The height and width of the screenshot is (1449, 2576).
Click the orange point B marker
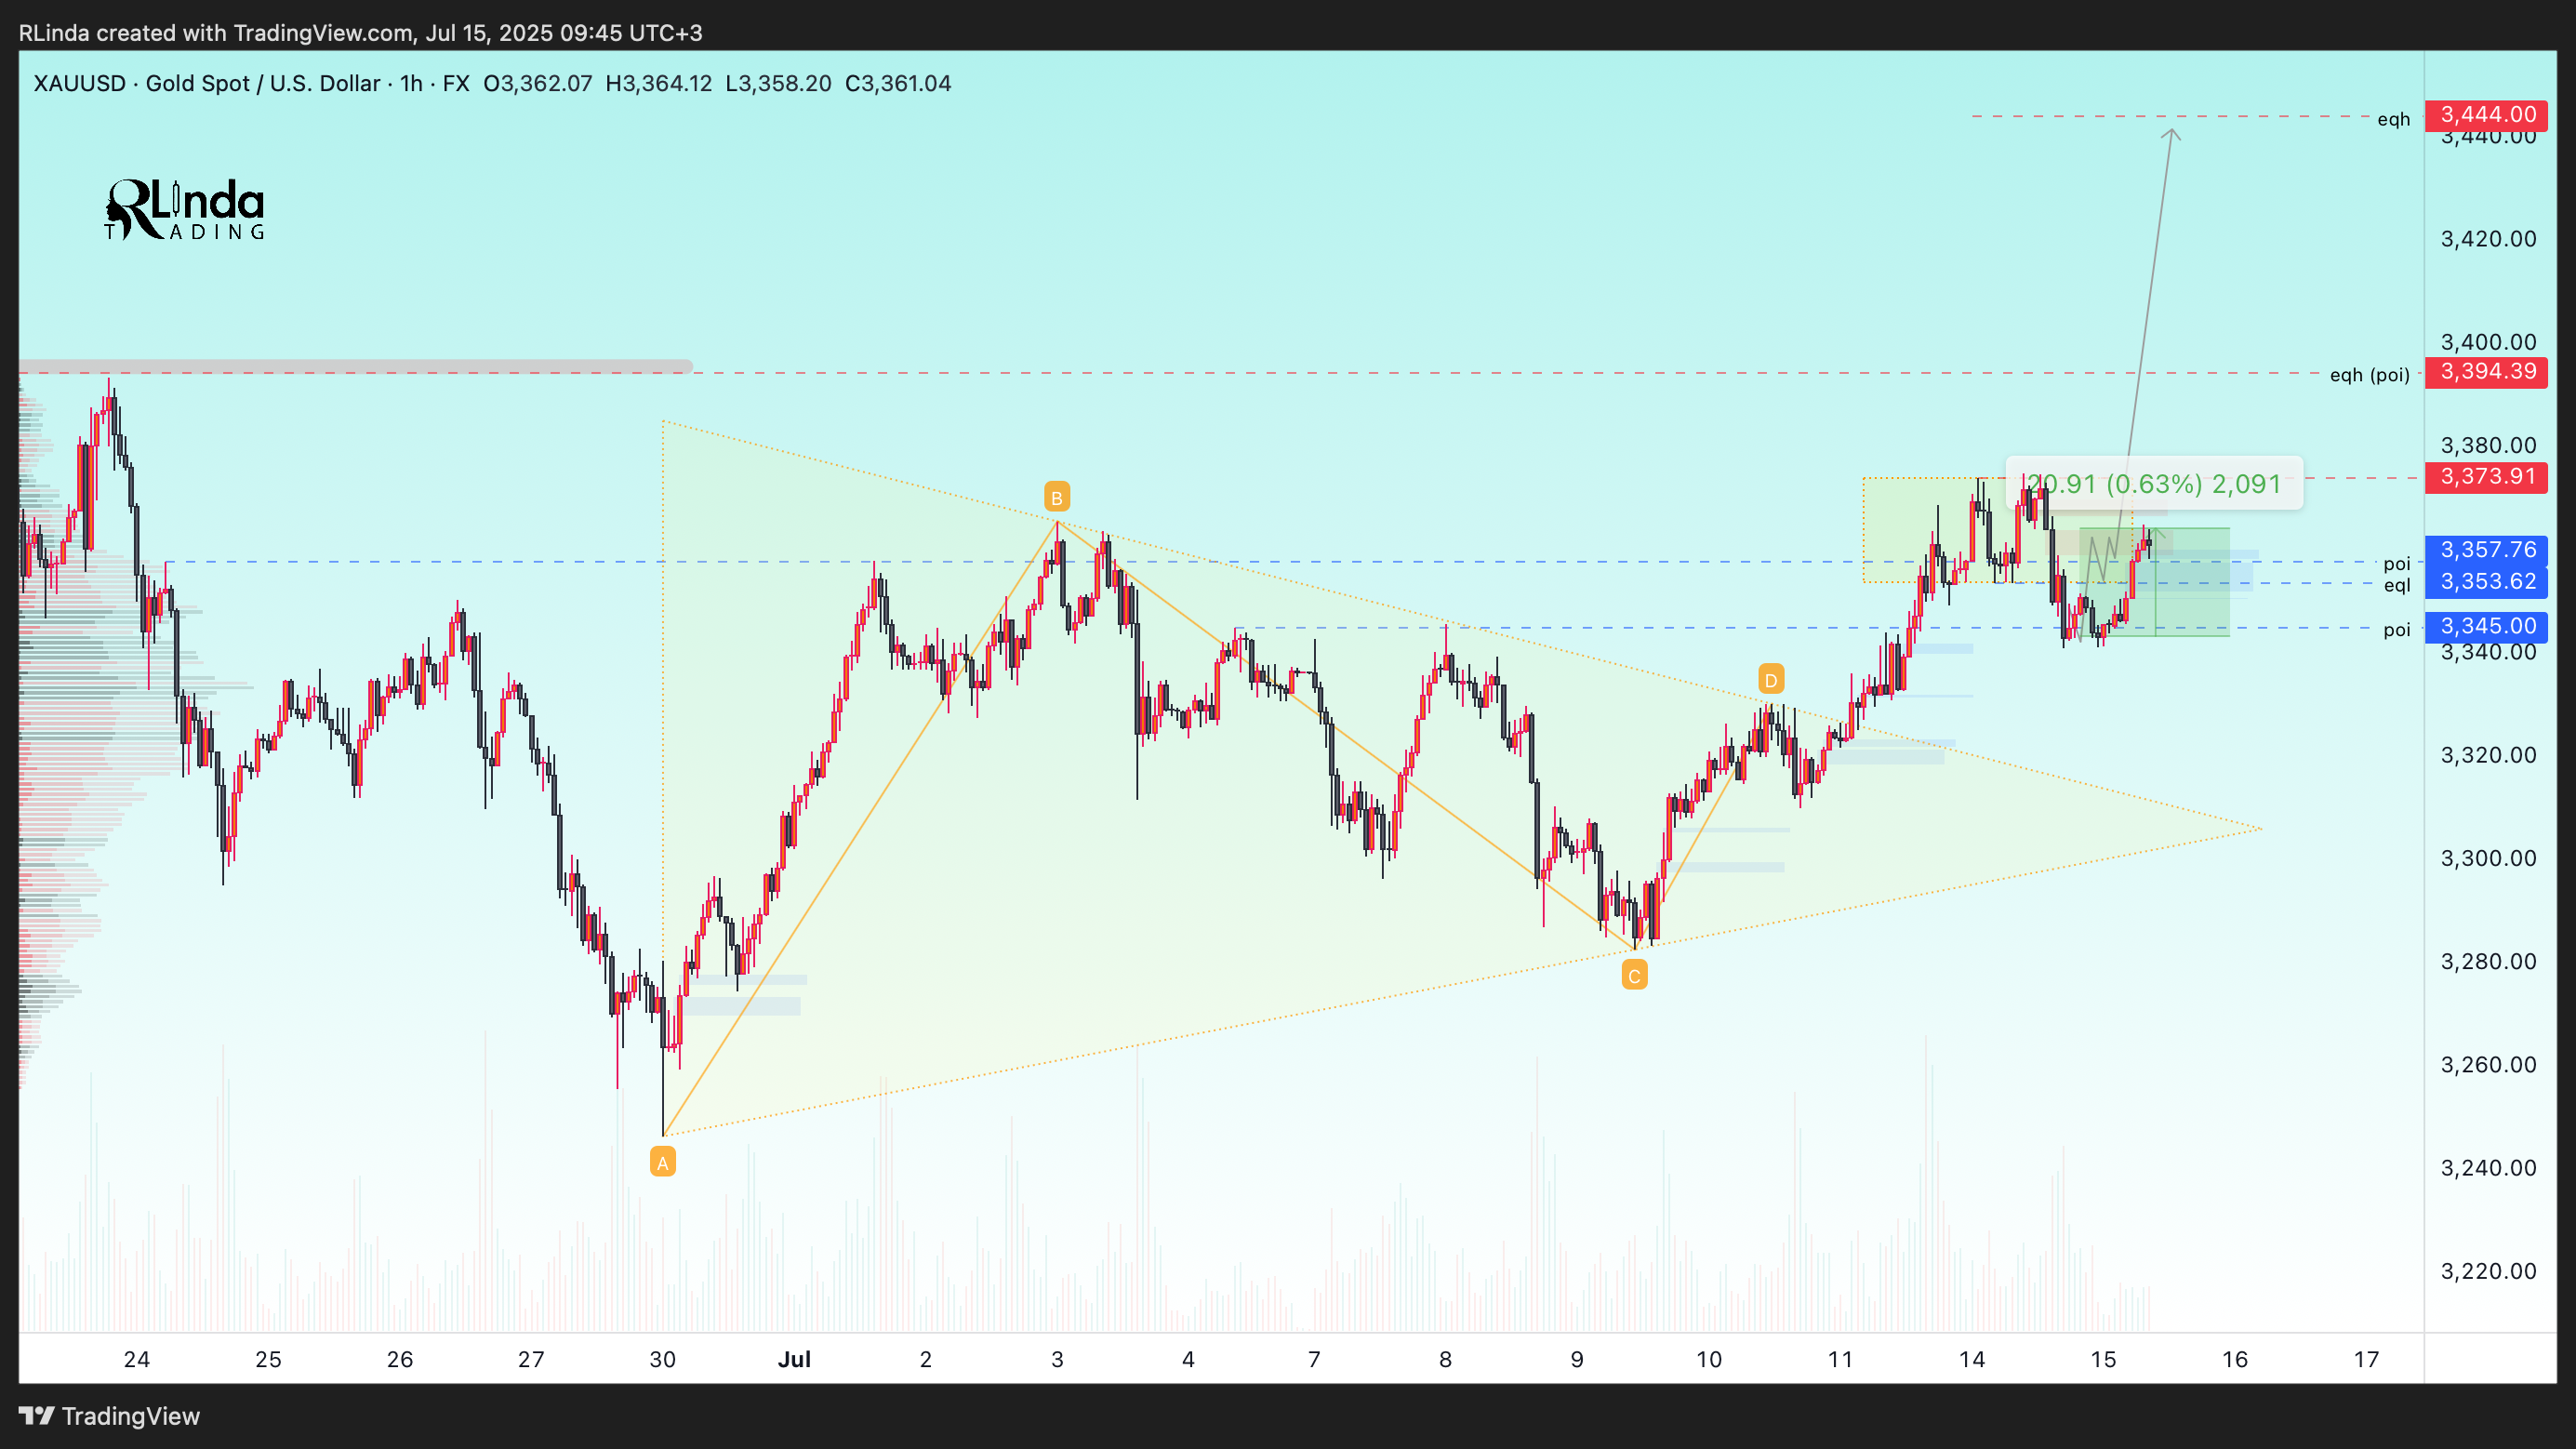1057,497
